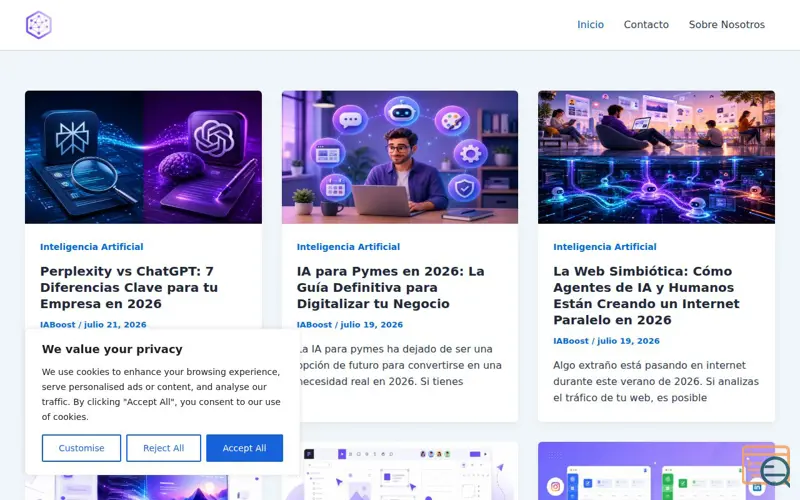Accept all cookies

[244, 448]
